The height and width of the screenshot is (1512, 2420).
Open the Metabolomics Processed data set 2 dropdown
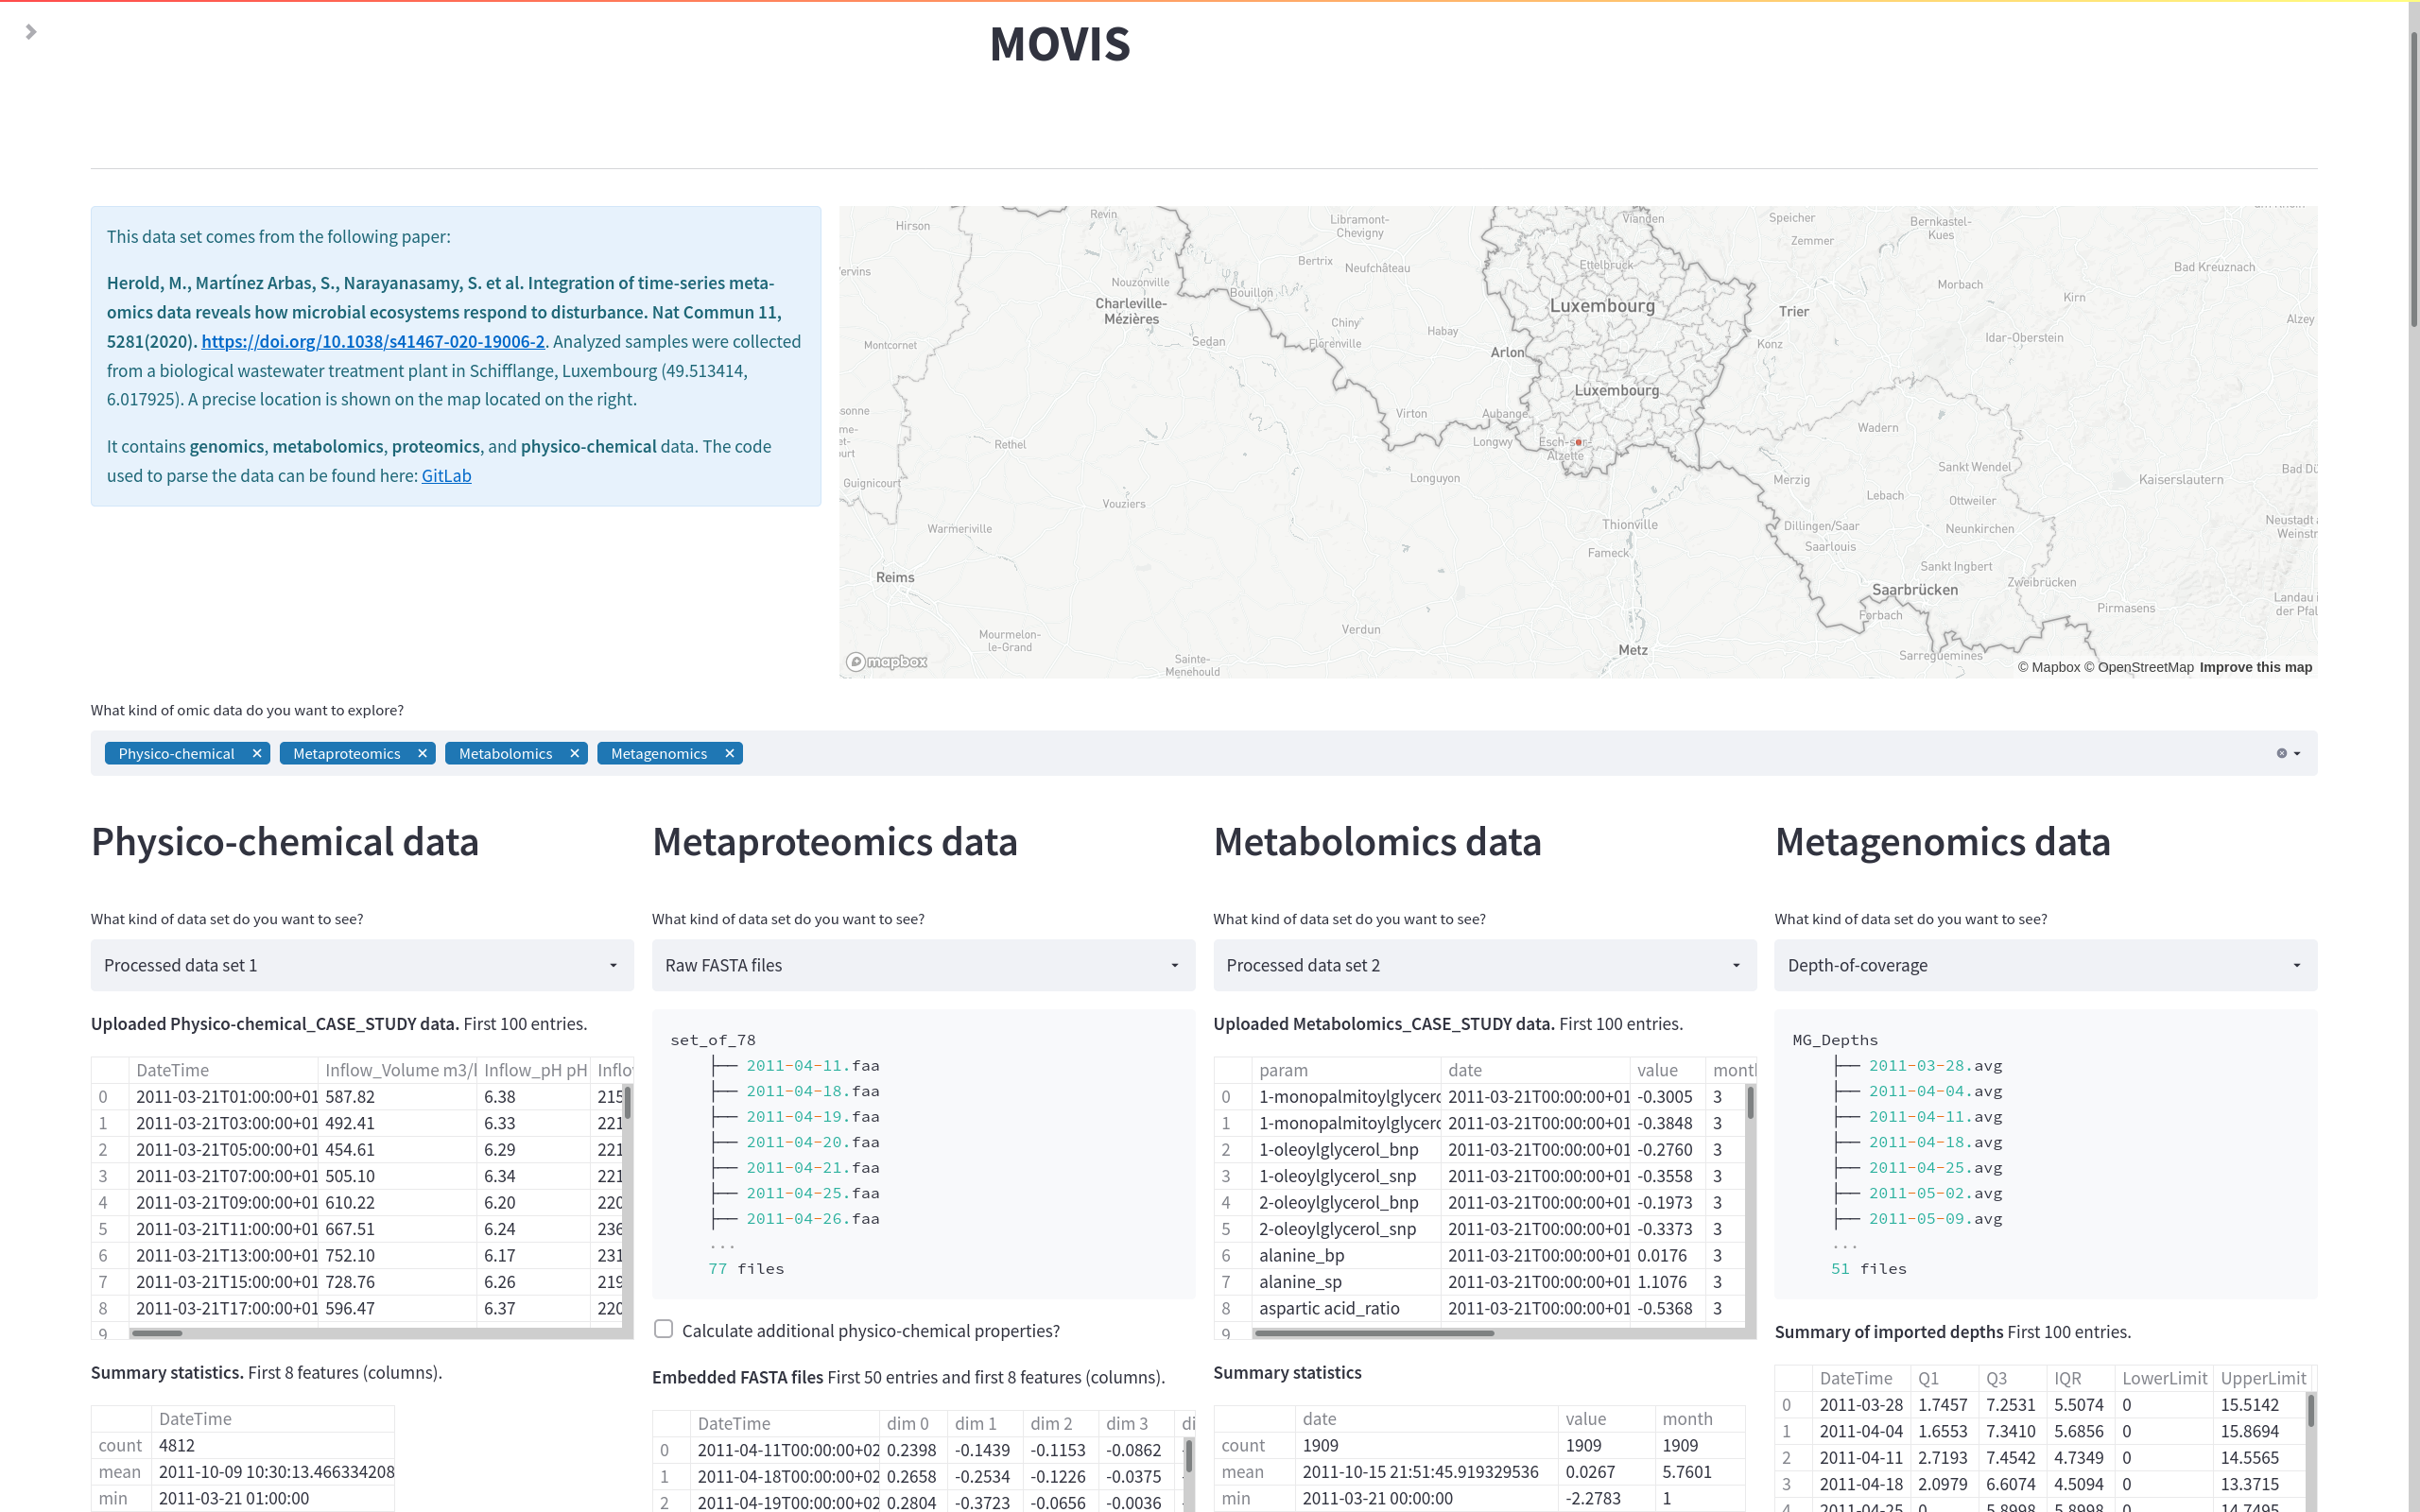coord(1484,965)
